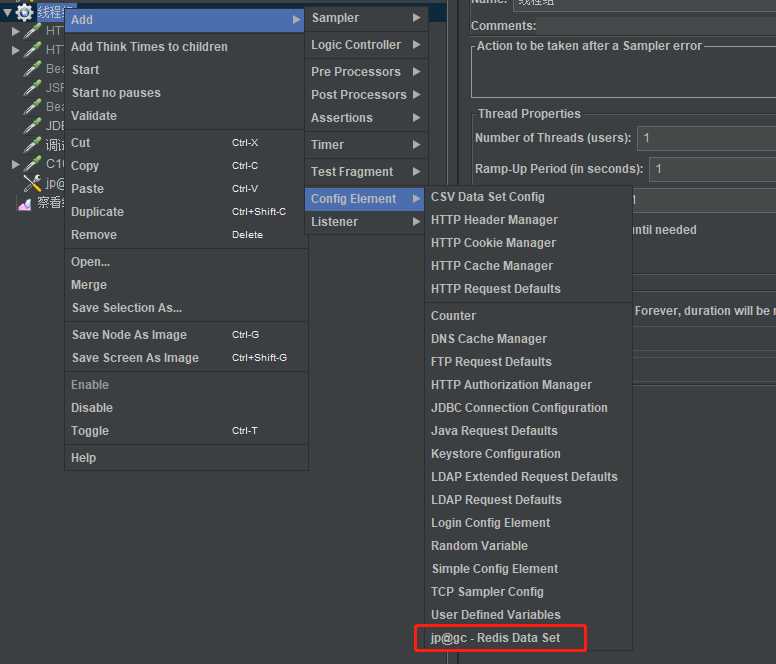The image size is (776, 664).
Task: Click Merge in context menu
Action: (185, 285)
